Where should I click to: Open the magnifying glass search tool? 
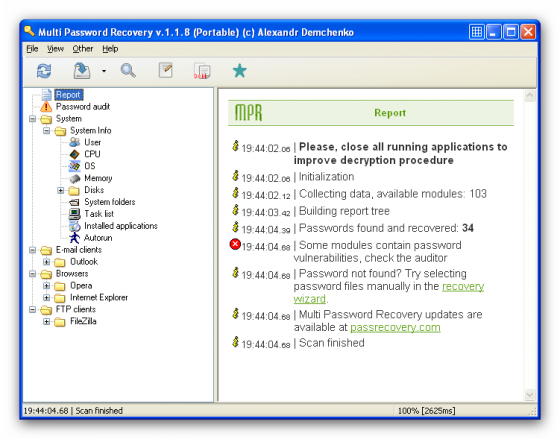(x=128, y=70)
